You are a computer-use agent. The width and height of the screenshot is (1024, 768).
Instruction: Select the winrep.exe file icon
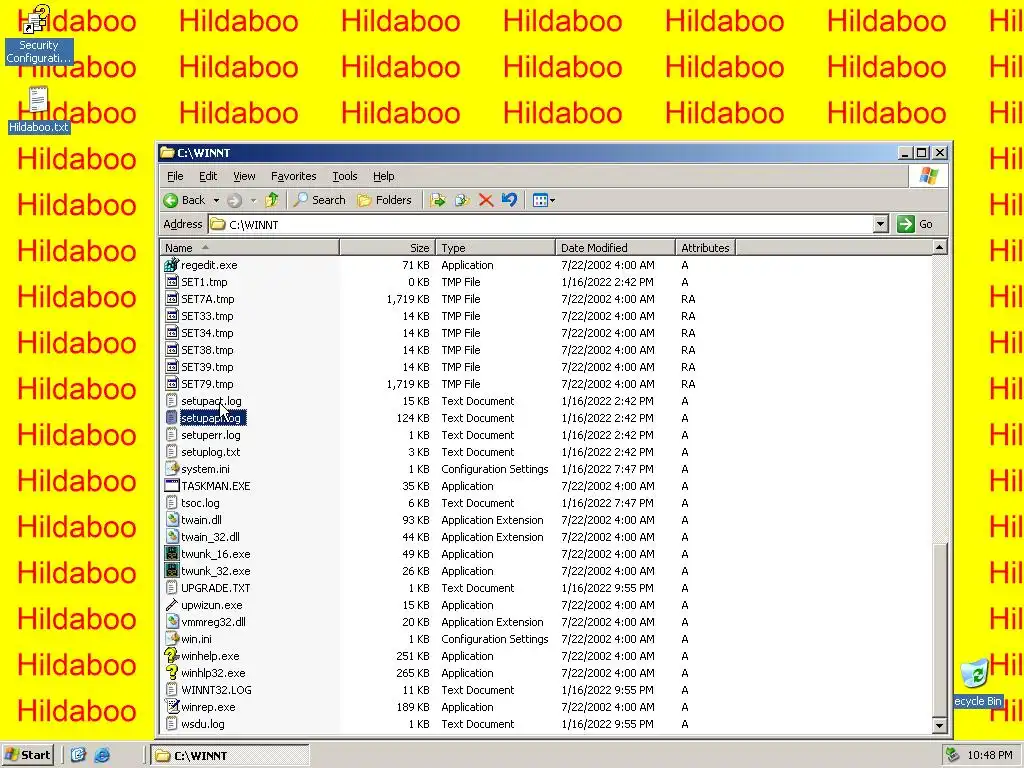172,707
